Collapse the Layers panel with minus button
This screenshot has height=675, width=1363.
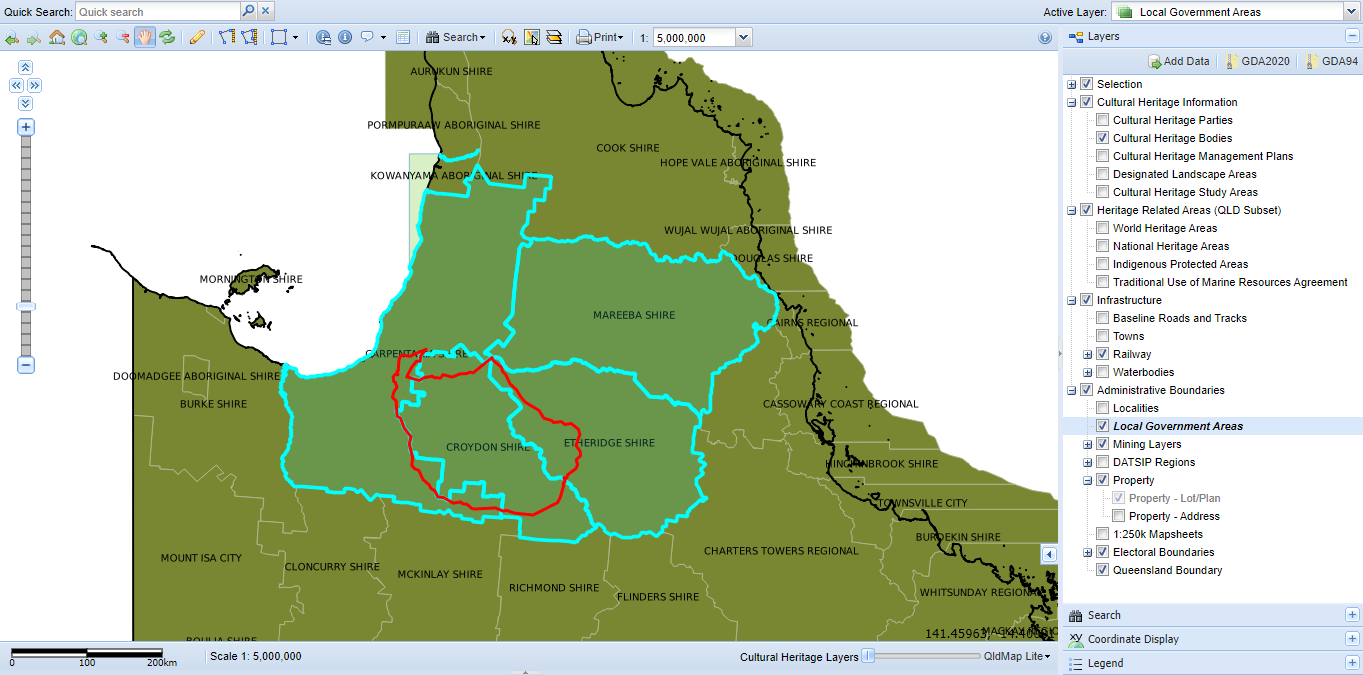pyautogui.click(x=1352, y=36)
